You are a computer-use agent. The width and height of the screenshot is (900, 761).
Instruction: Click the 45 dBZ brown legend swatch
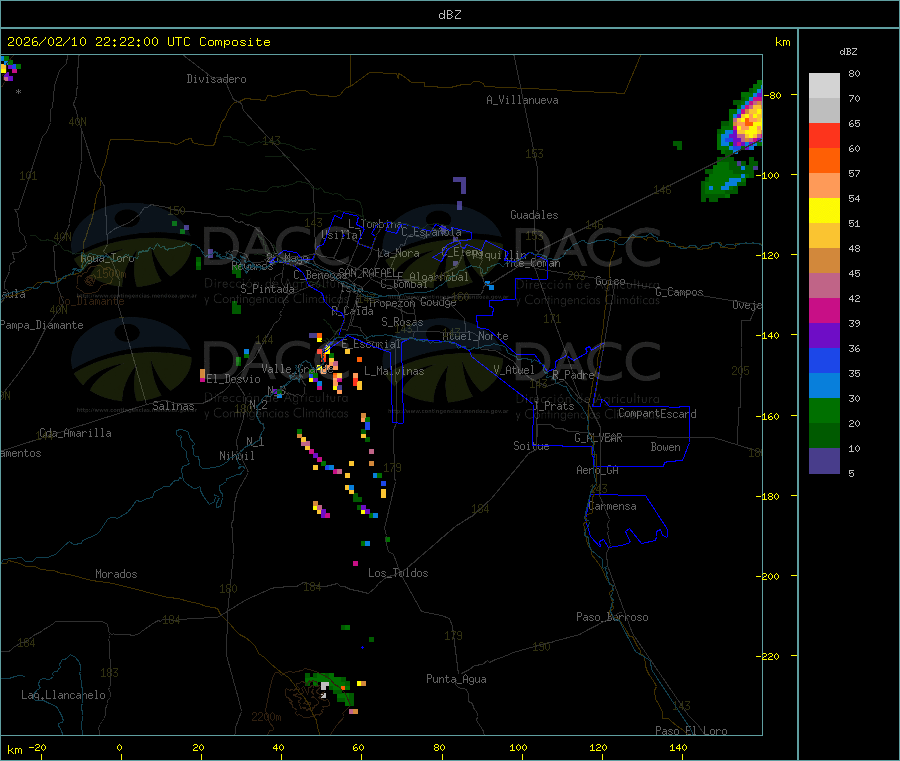coord(824,261)
